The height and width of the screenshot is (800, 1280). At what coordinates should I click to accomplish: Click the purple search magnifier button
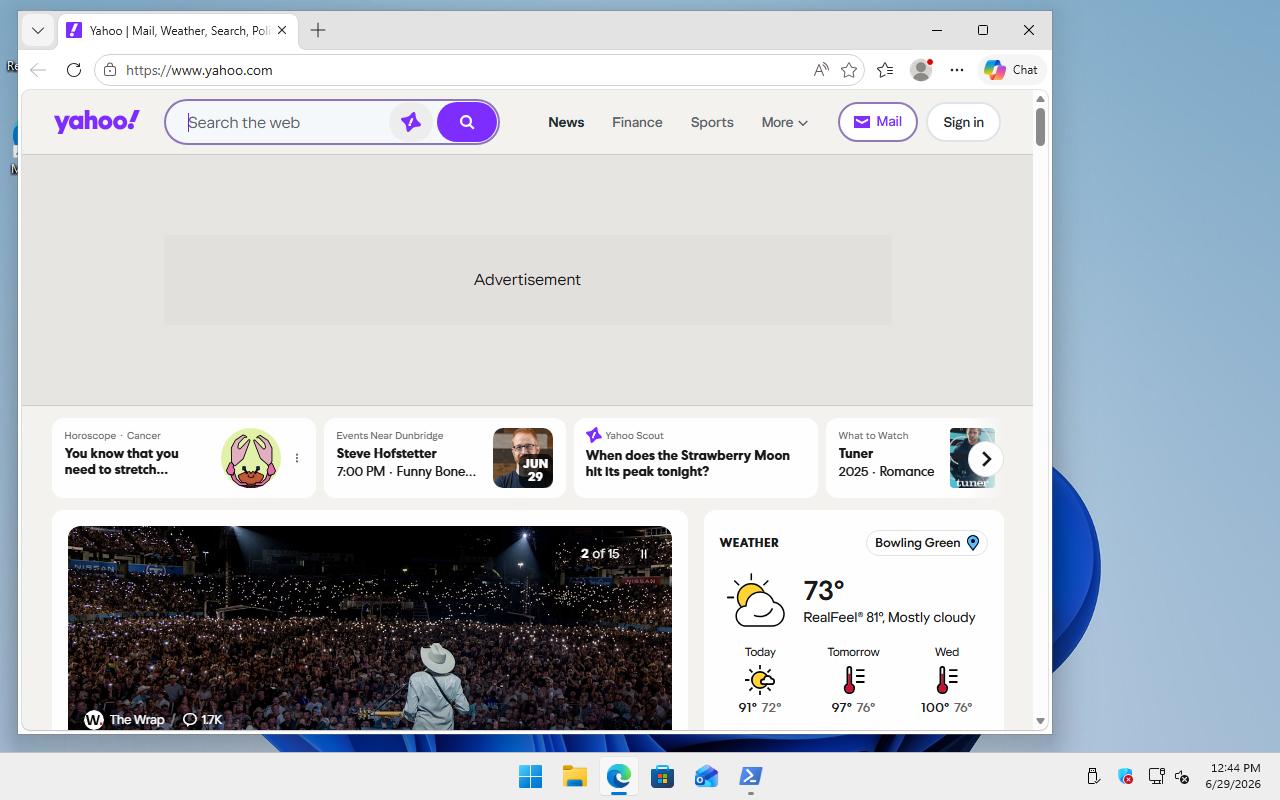point(467,122)
